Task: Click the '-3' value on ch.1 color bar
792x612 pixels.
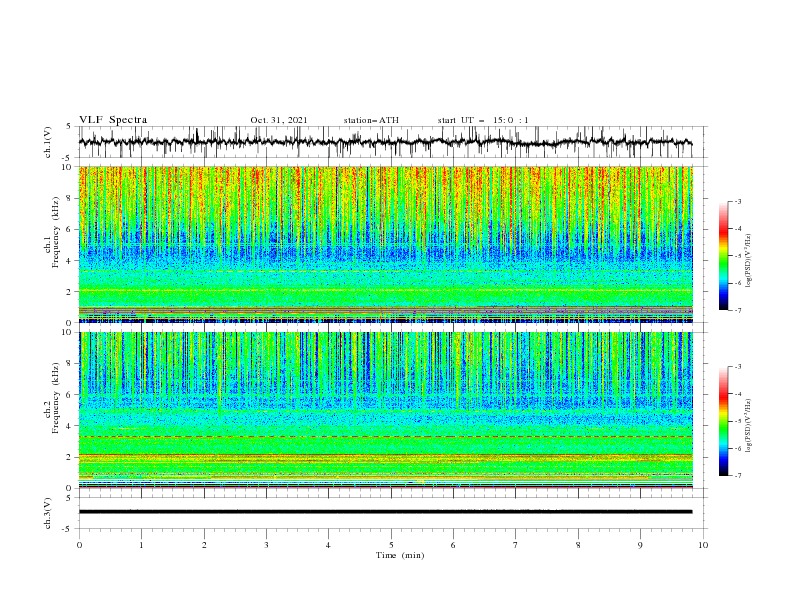Action: point(737,201)
